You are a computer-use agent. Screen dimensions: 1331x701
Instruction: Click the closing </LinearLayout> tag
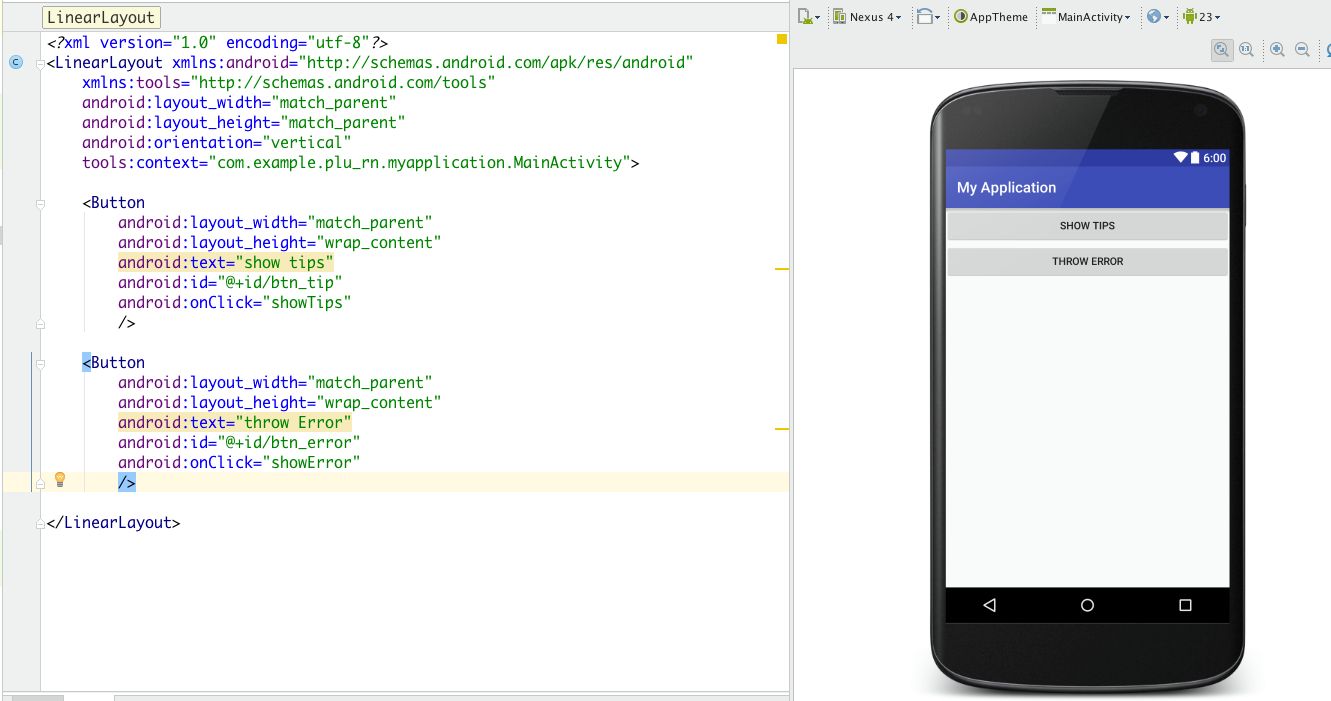coord(113,522)
